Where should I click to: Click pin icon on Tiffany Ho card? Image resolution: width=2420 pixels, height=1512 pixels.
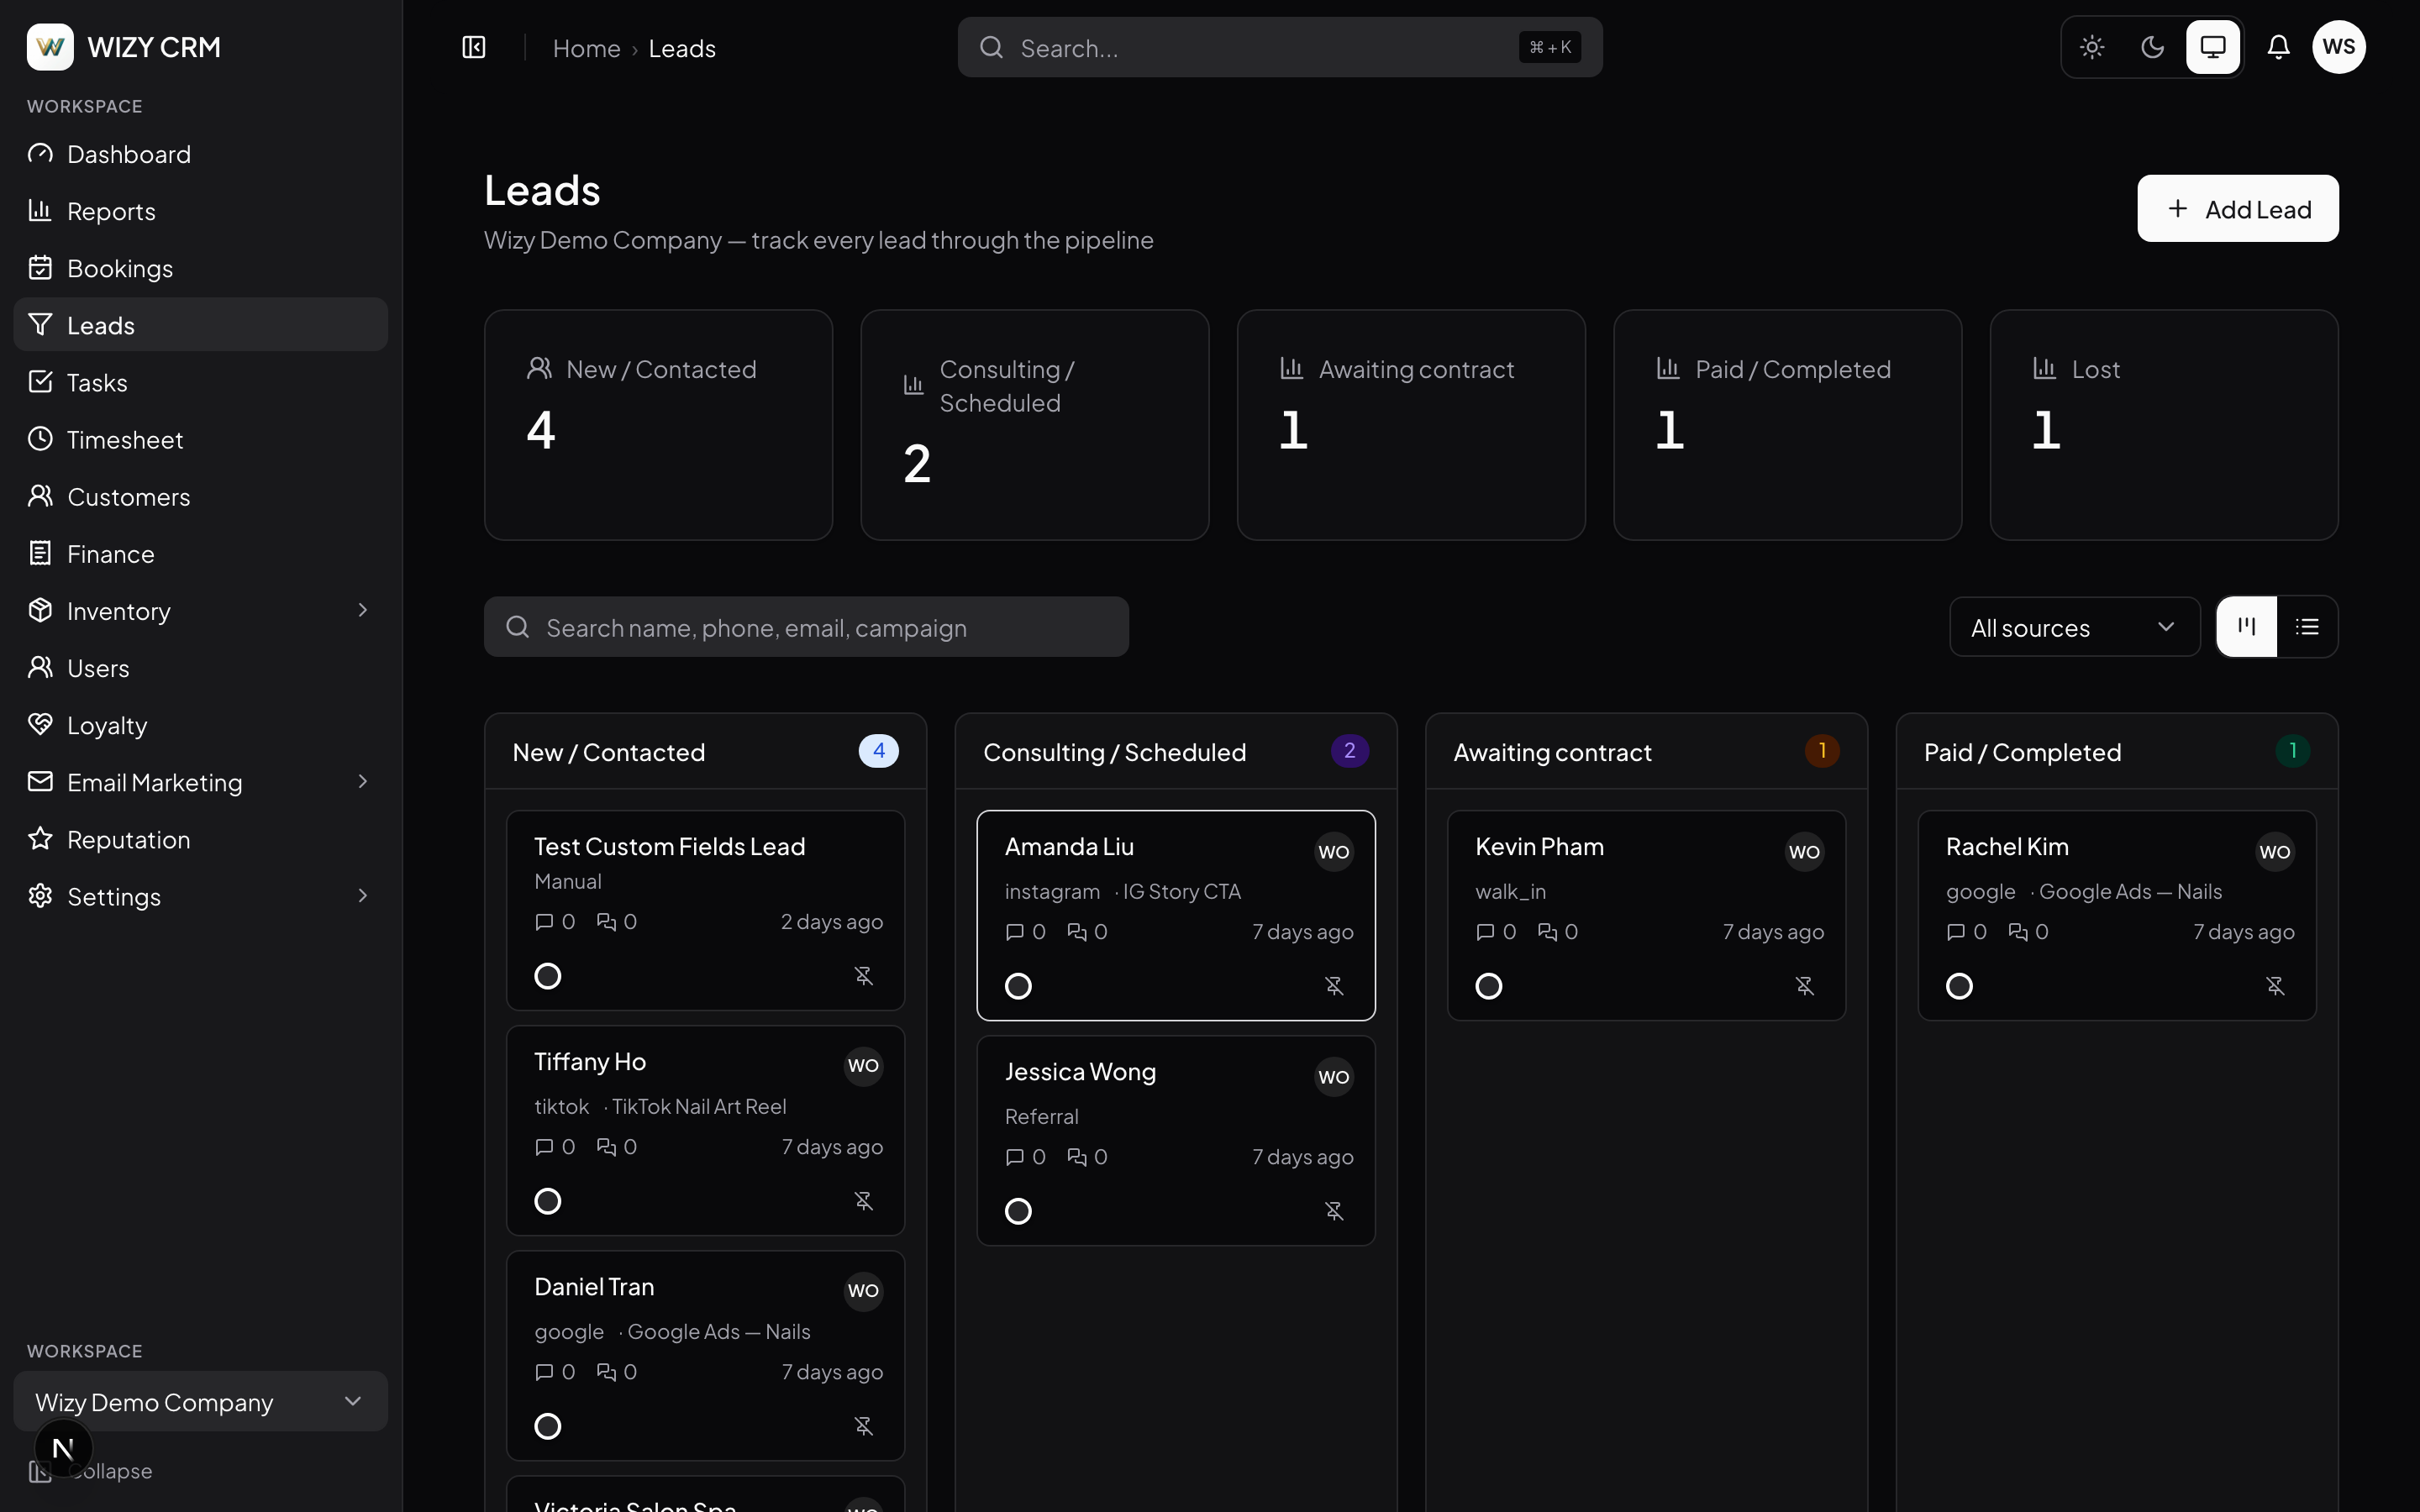(864, 1201)
